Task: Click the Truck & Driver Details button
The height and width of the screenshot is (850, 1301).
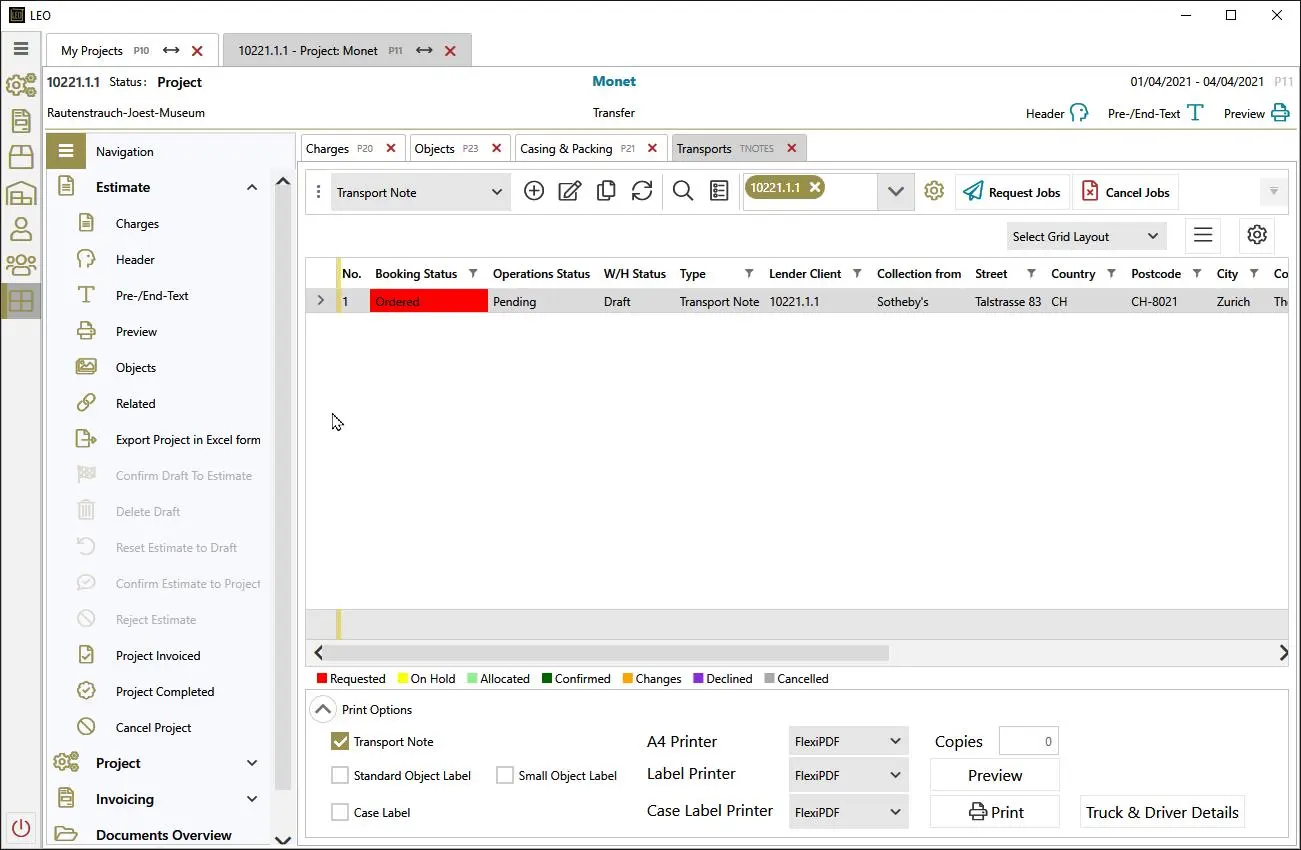Action: tap(1162, 812)
